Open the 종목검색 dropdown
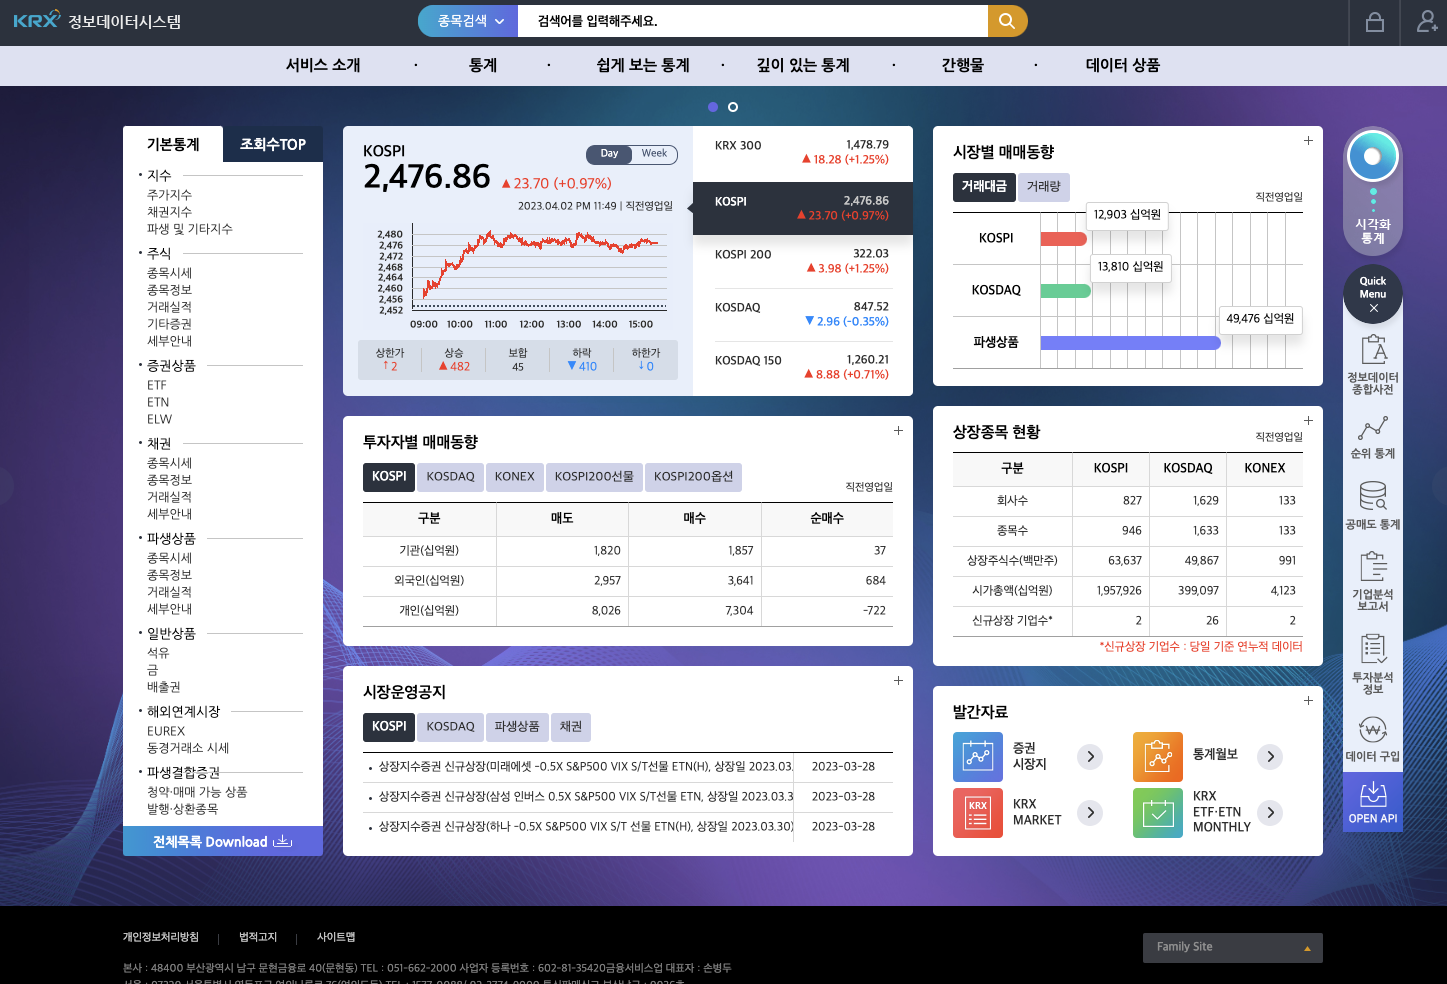 tap(469, 21)
